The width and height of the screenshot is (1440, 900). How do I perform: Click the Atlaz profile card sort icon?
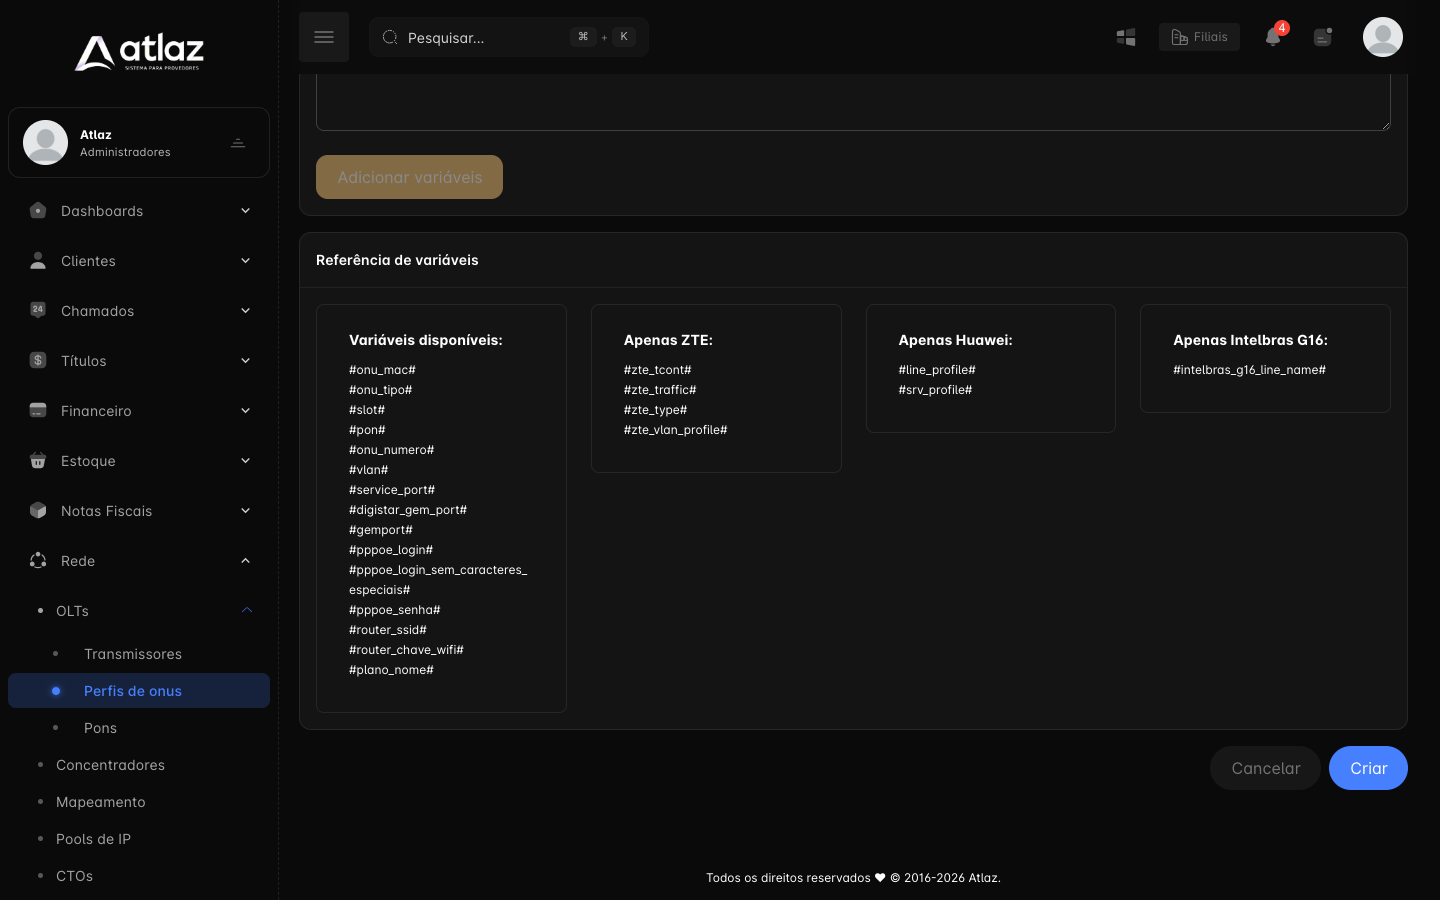click(x=238, y=143)
